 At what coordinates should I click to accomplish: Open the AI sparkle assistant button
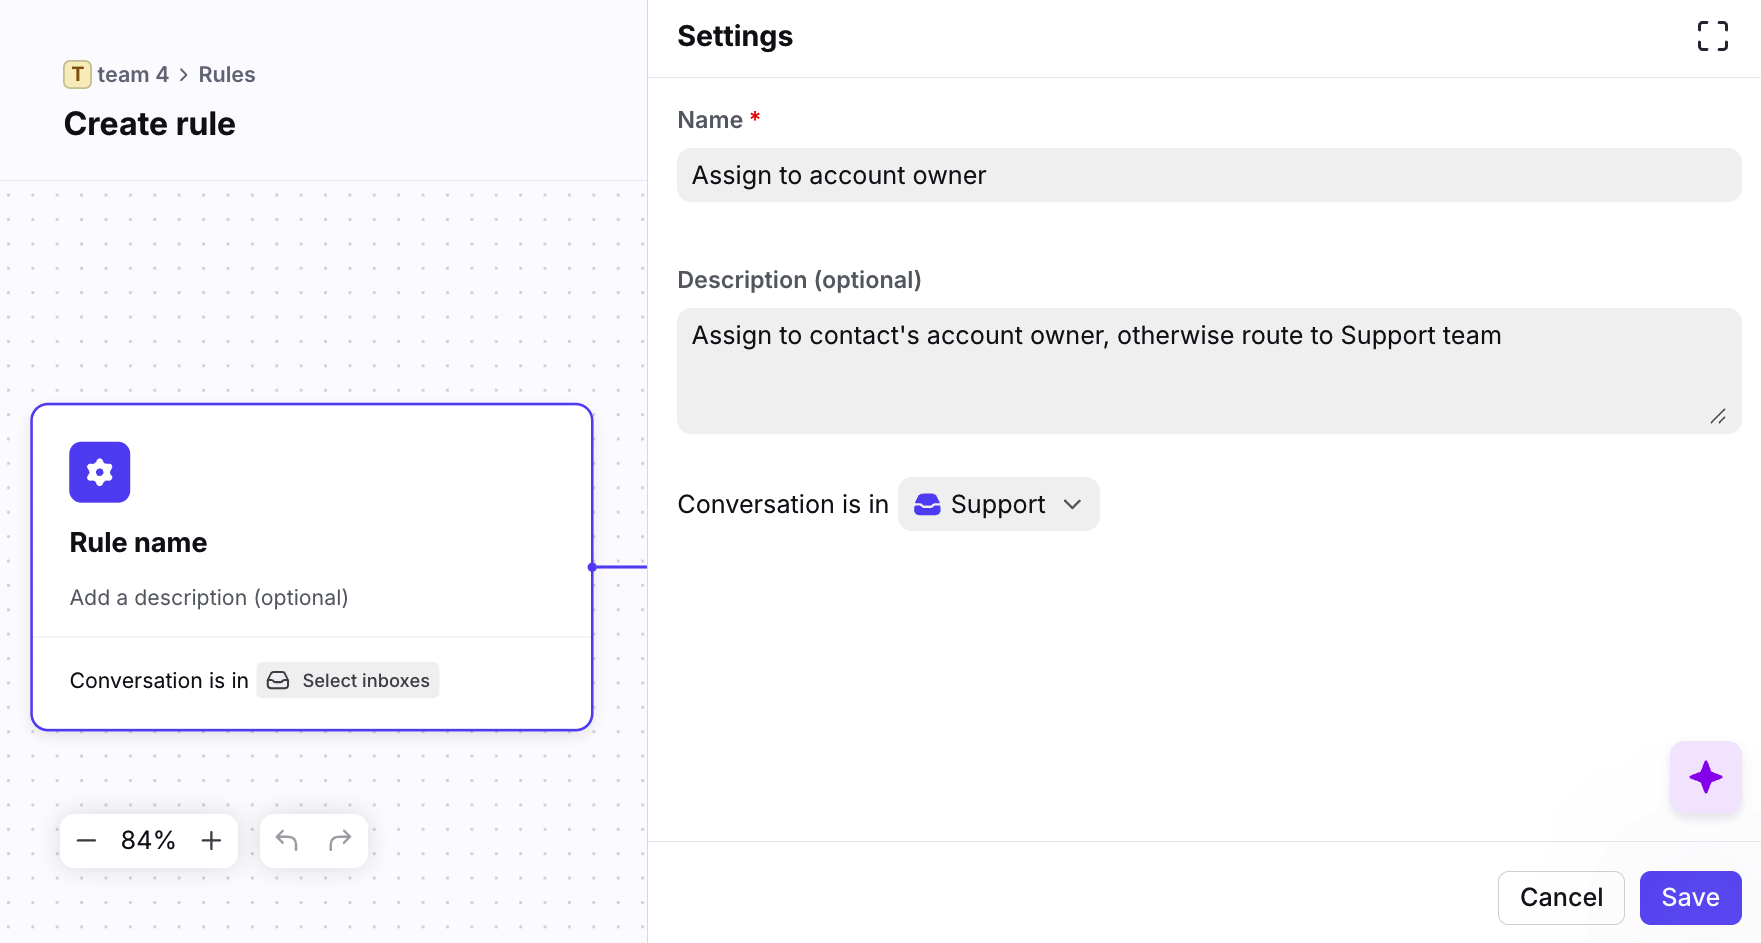click(x=1705, y=777)
